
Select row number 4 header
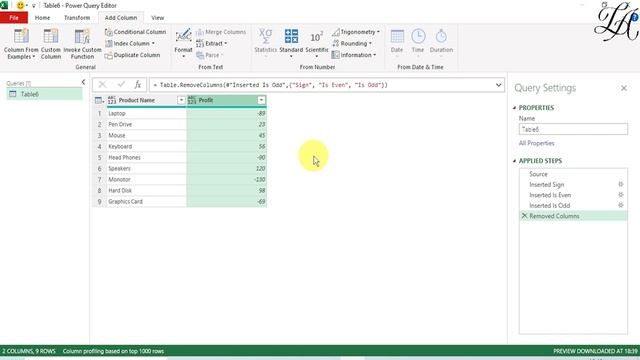99,146
